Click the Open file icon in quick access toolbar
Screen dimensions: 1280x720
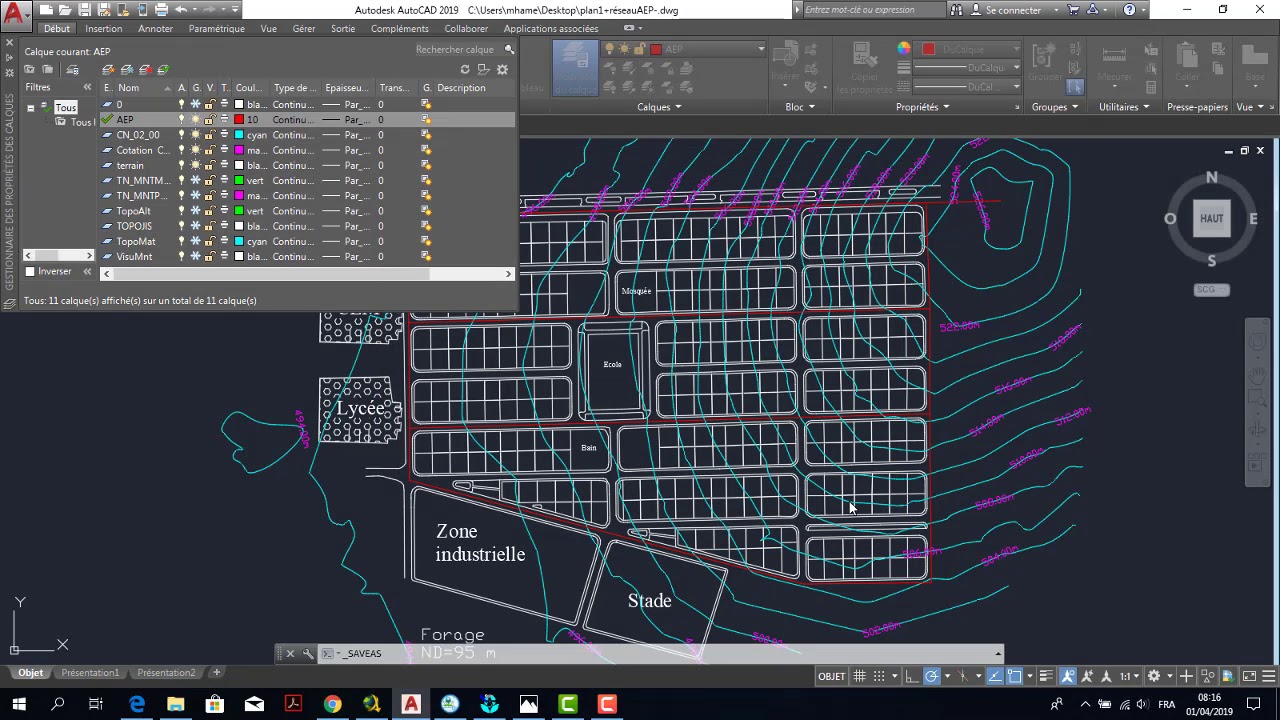66,10
